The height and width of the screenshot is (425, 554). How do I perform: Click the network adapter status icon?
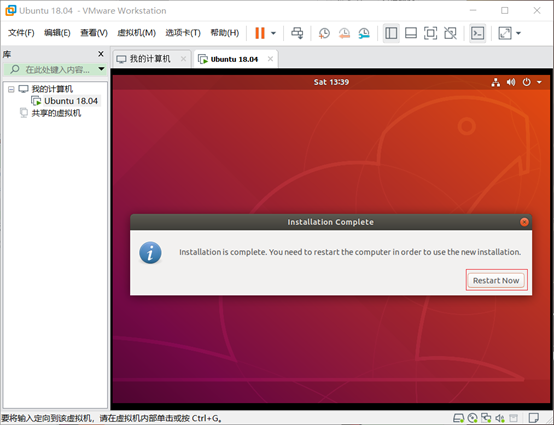point(486,418)
